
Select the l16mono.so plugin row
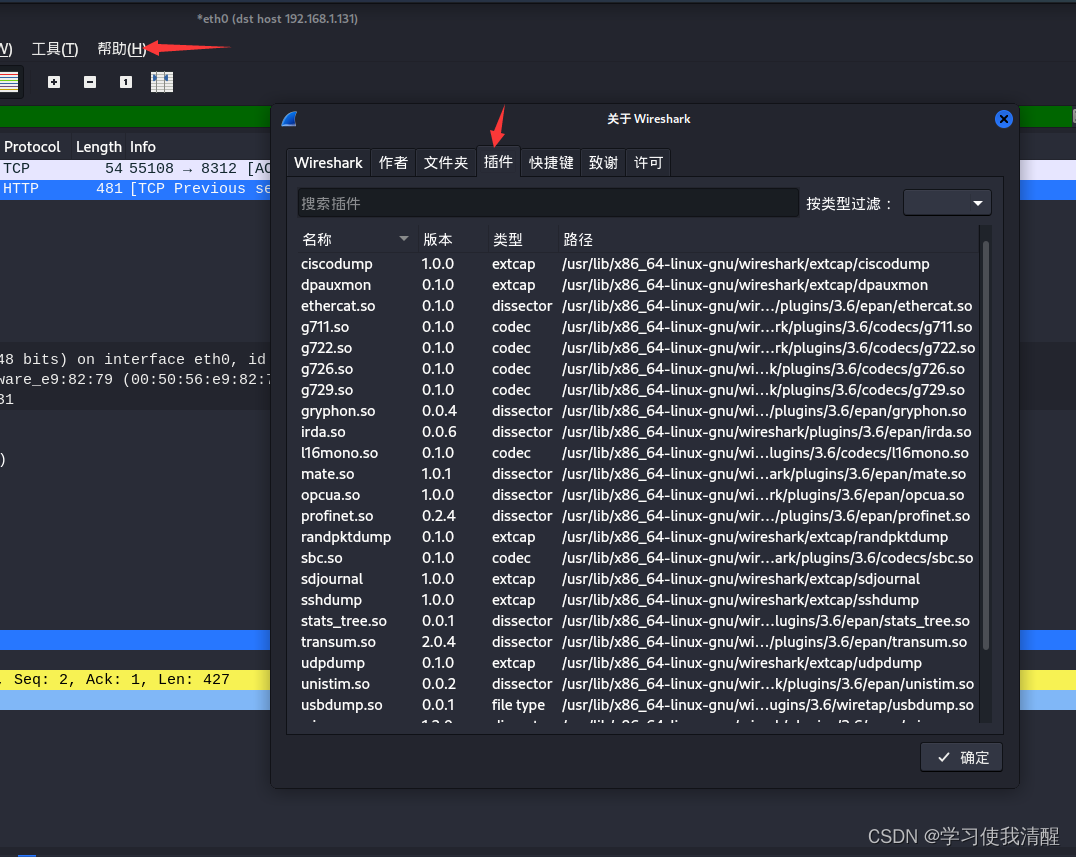[x=638, y=453]
